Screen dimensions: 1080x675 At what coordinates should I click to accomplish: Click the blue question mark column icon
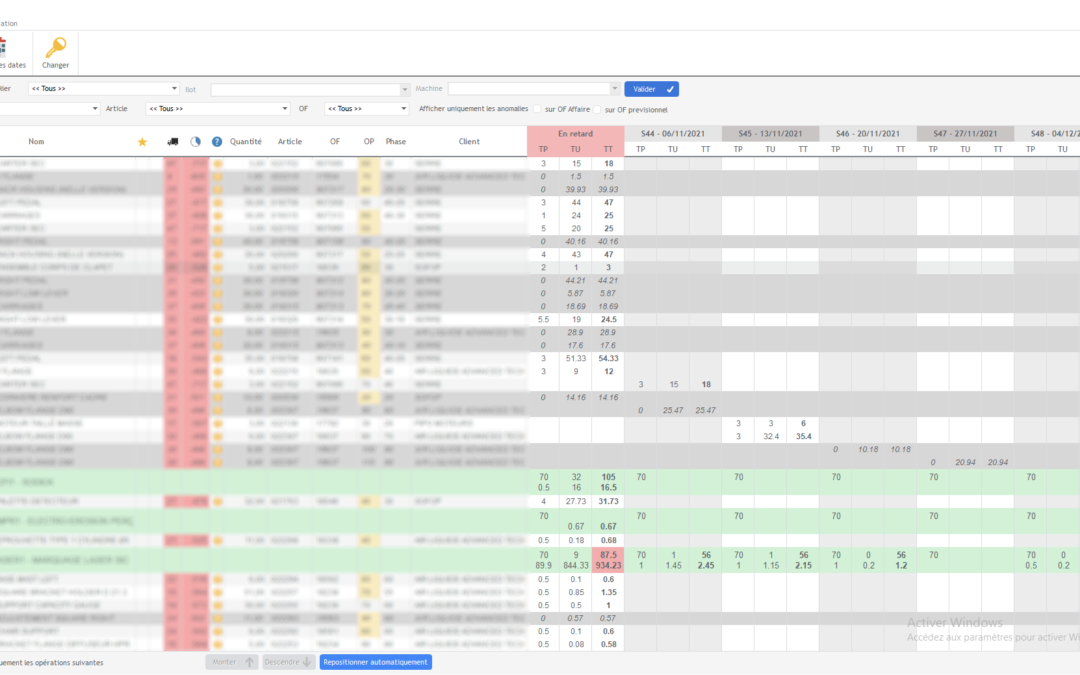click(x=217, y=141)
